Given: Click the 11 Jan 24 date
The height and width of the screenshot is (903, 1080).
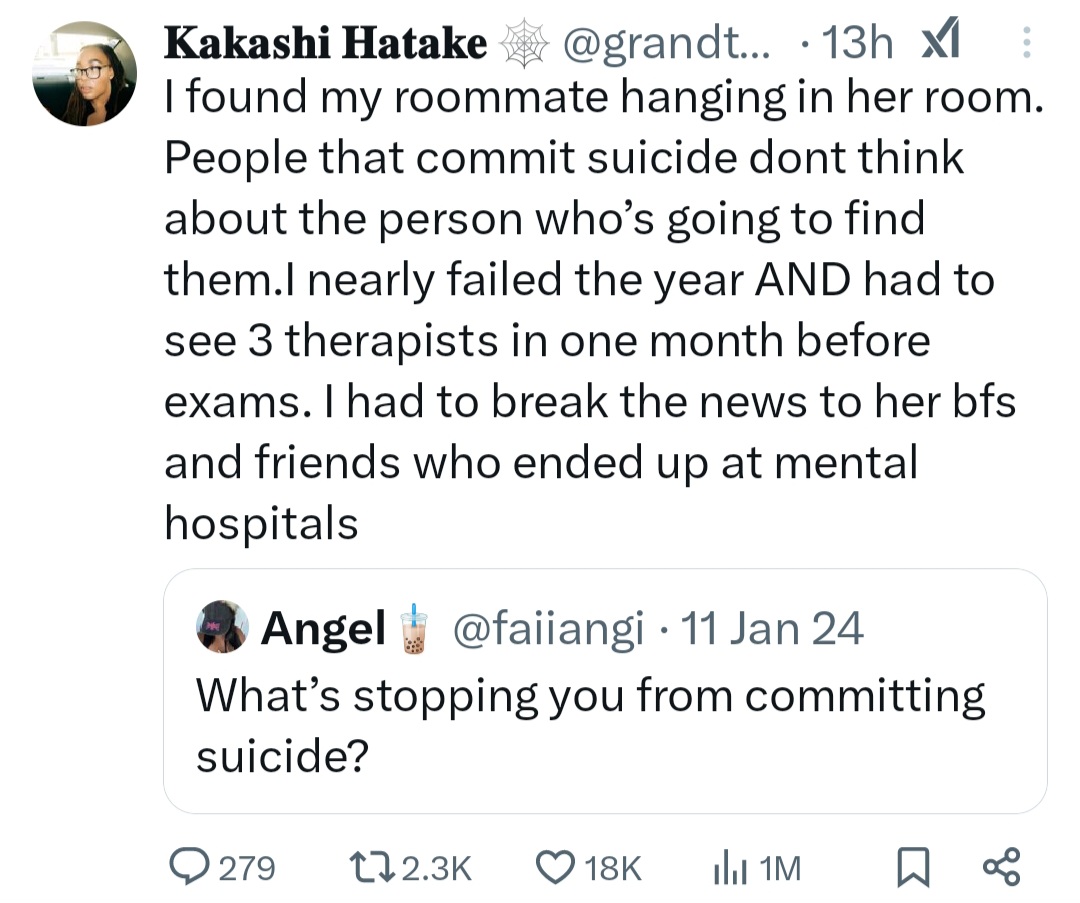Looking at the screenshot, I should pos(770,629).
